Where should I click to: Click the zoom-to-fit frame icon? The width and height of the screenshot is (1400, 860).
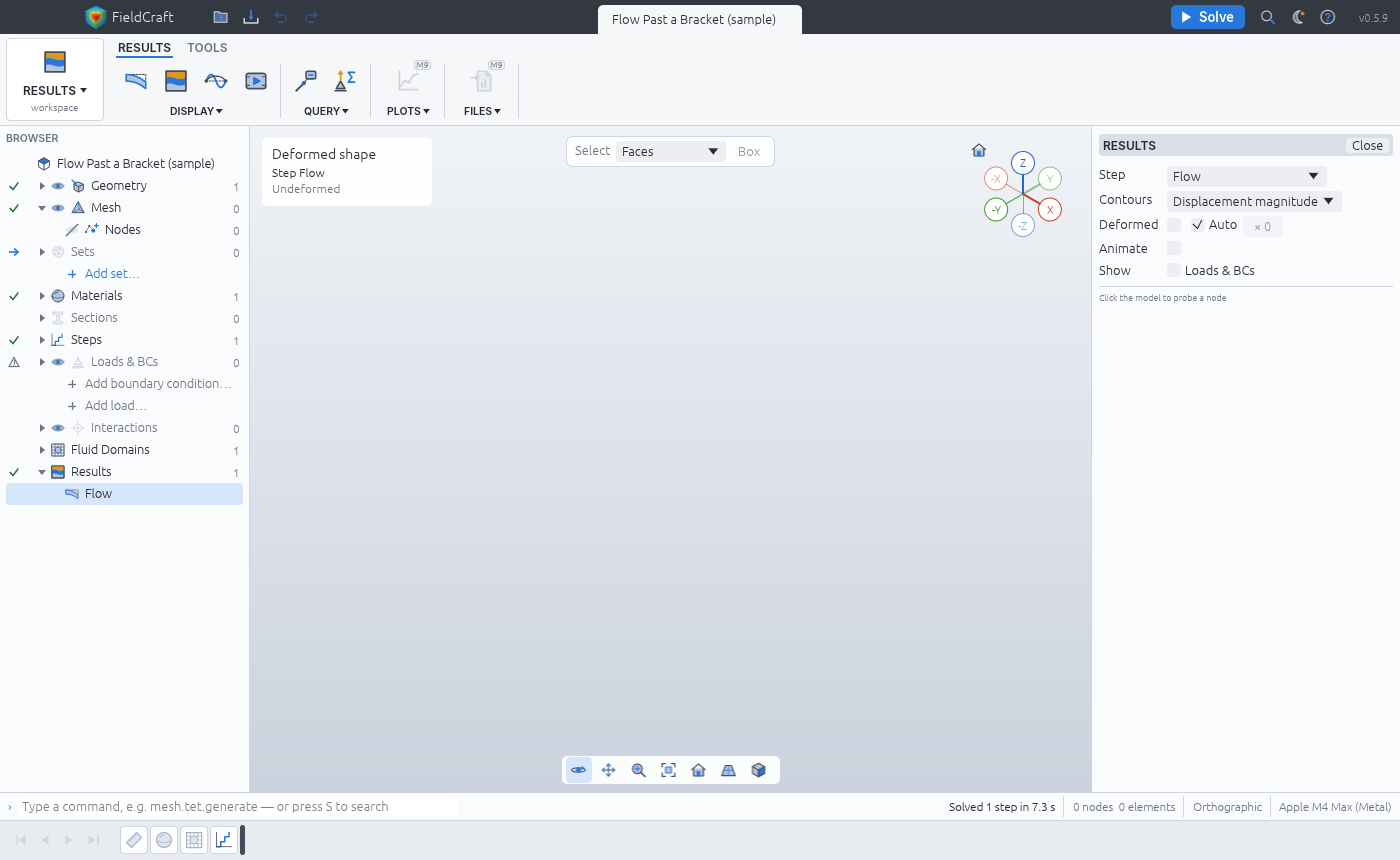pos(668,770)
